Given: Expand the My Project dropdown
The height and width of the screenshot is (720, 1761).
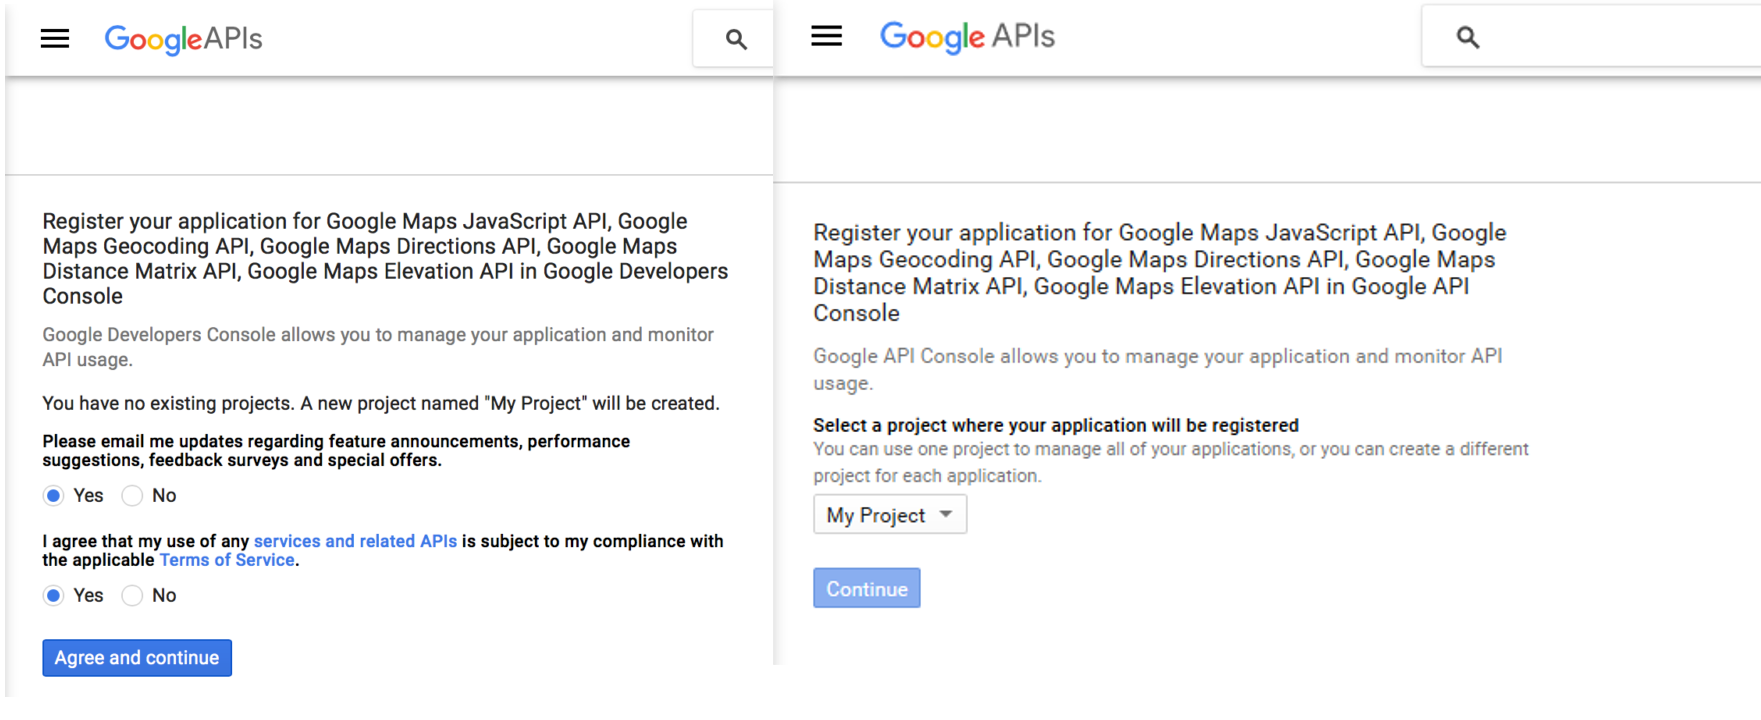Looking at the screenshot, I should click(x=889, y=515).
